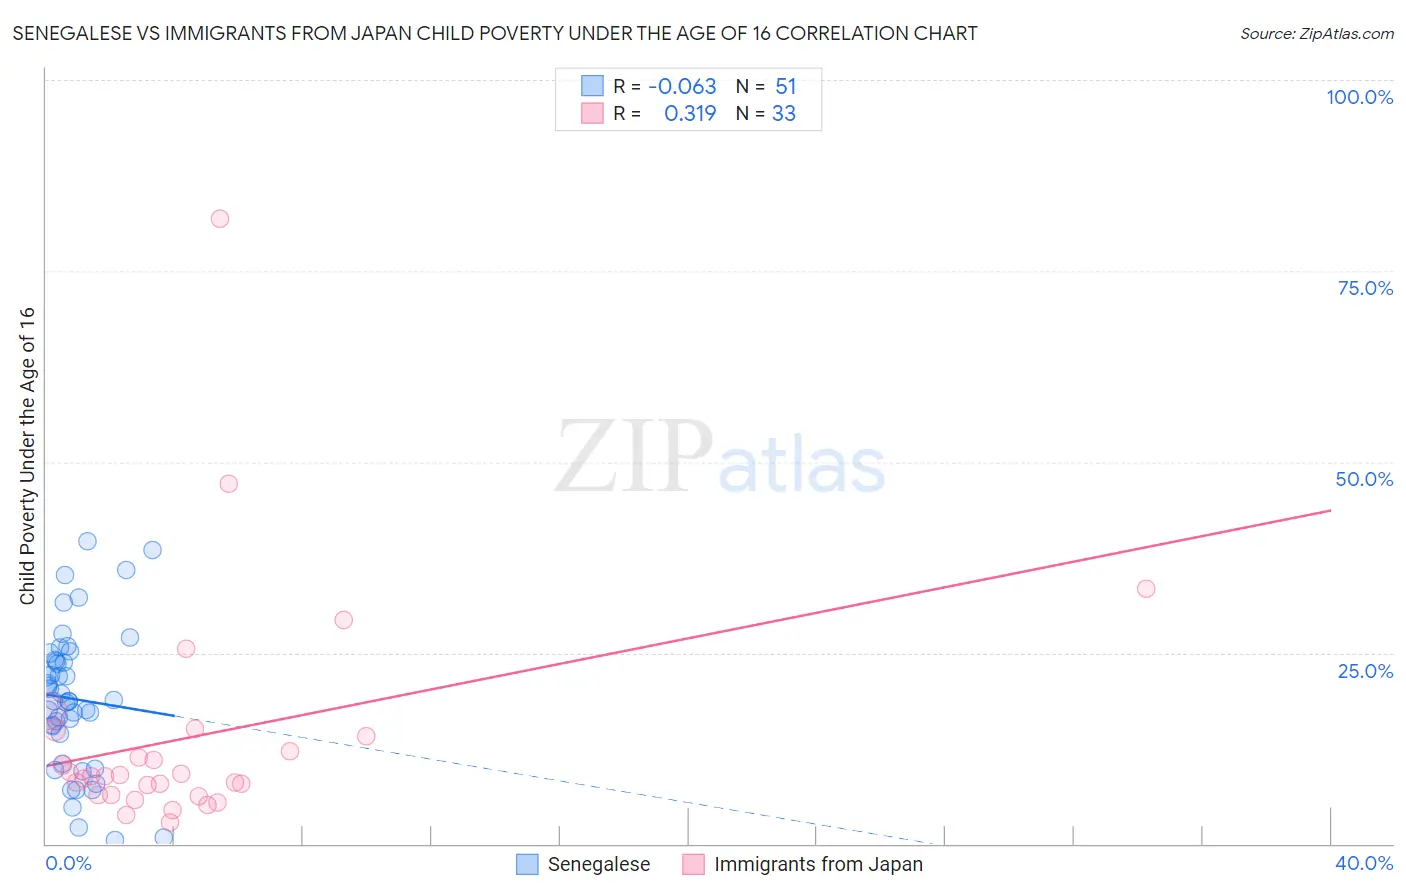Select the Senegalese legend label
1406x892 pixels.
tap(599, 864)
